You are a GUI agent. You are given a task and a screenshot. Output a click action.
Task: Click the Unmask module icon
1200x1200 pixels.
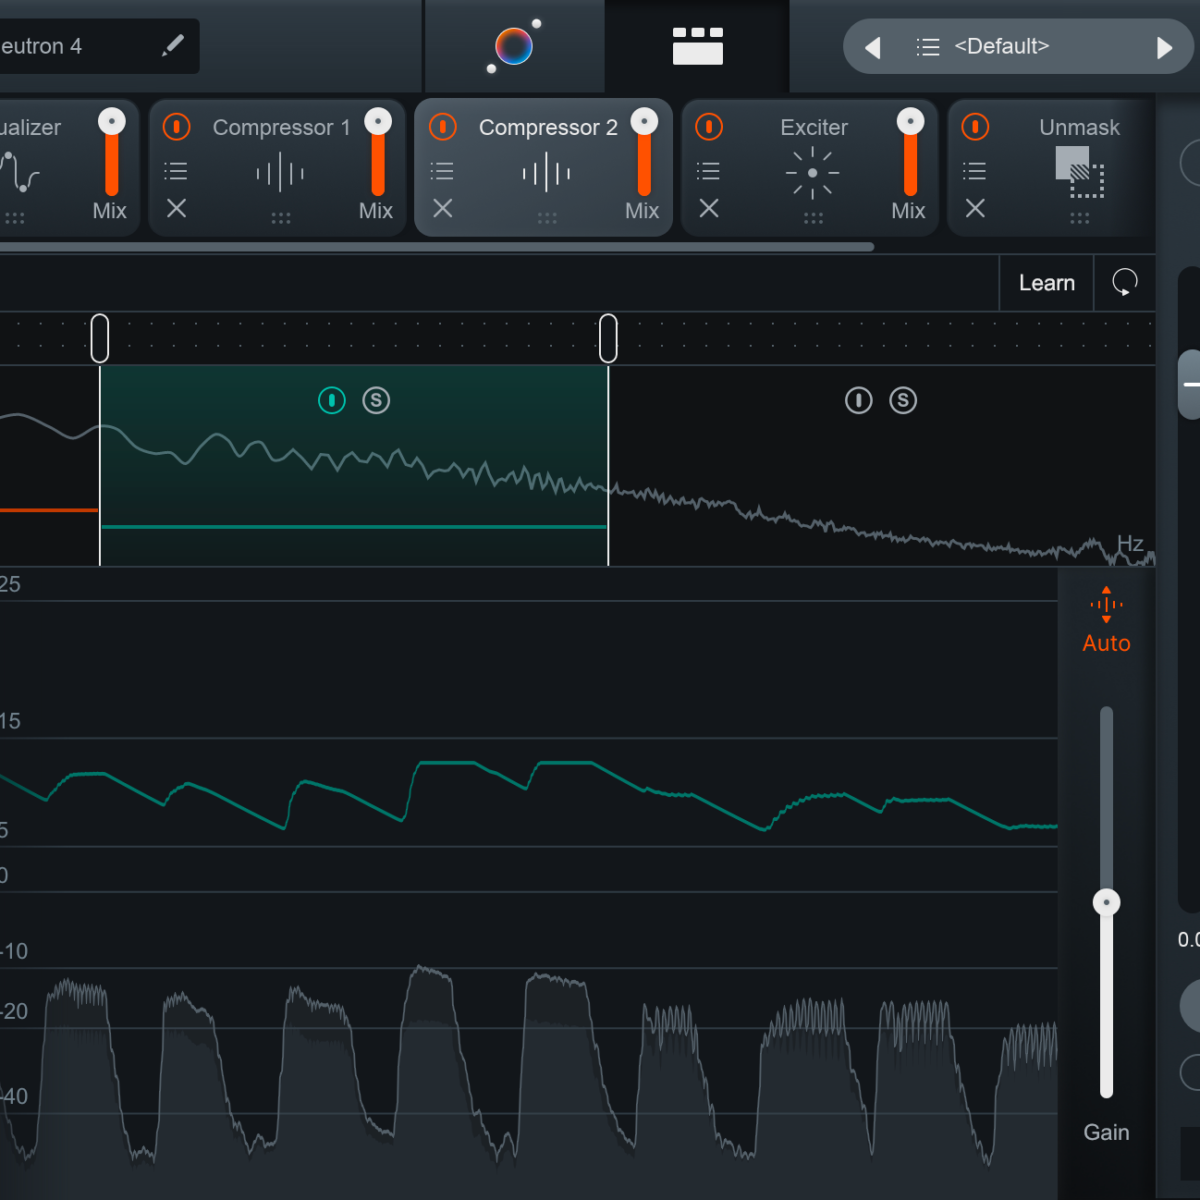click(1080, 172)
